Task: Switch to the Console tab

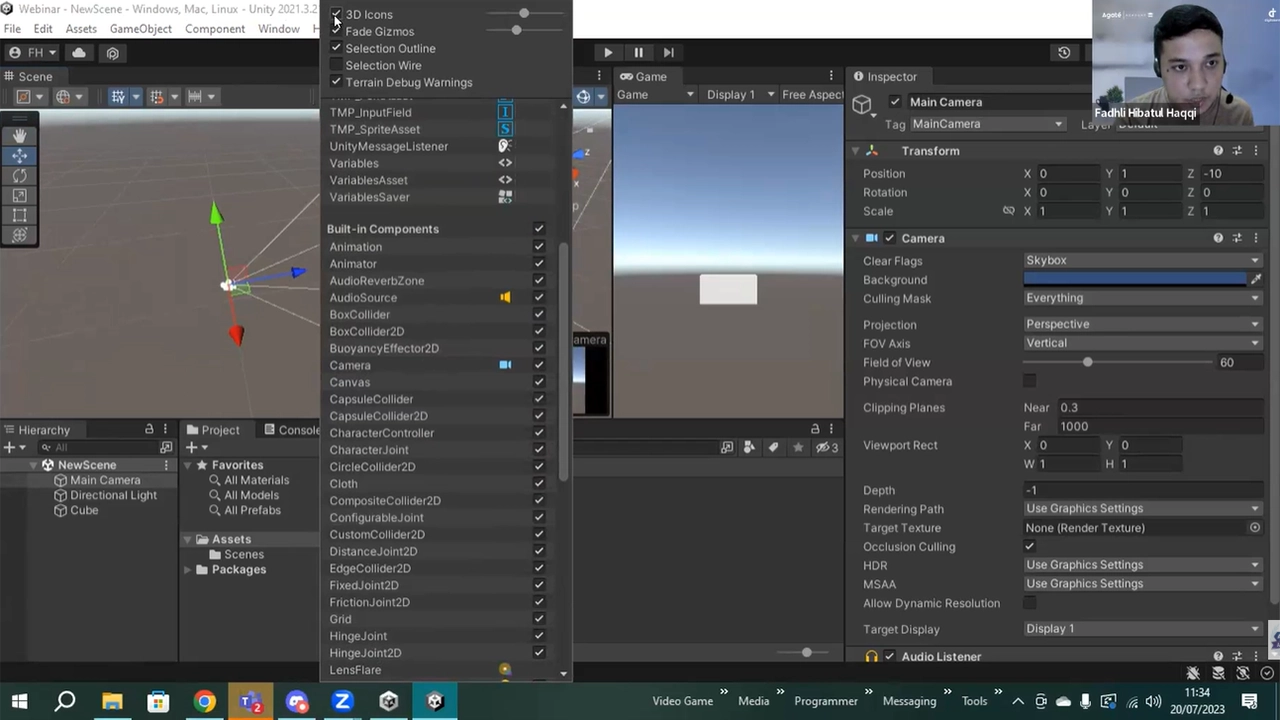Action: pyautogui.click(x=293, y=430)
